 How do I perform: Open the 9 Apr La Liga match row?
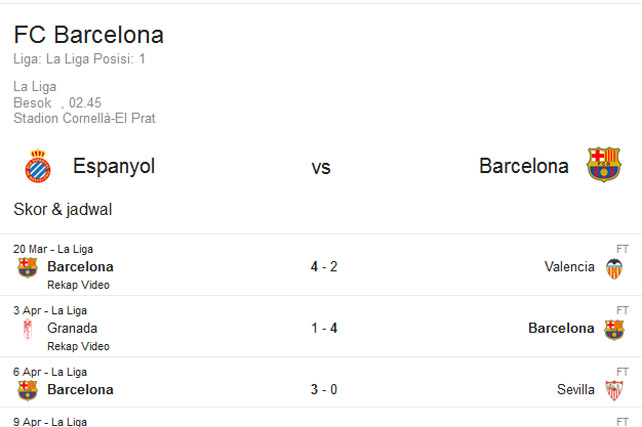(x=321, y=418)
